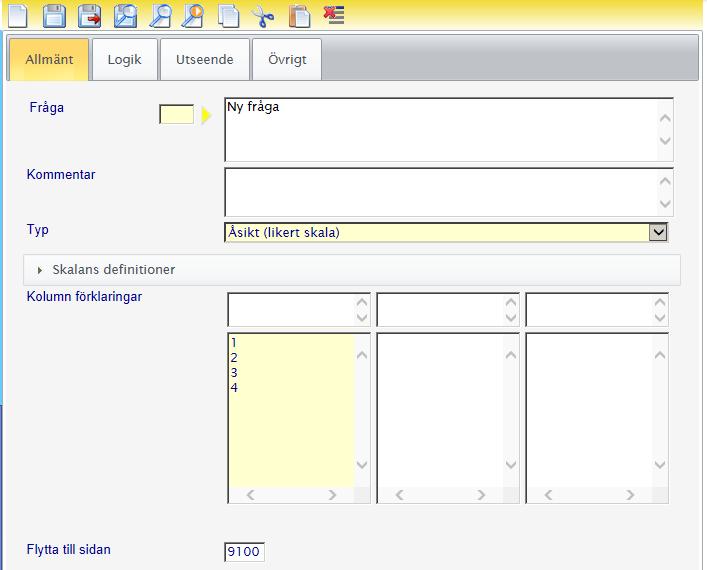
Task: Click Save and preview icon
Action: pyautogui.click(x=125, y=15)
